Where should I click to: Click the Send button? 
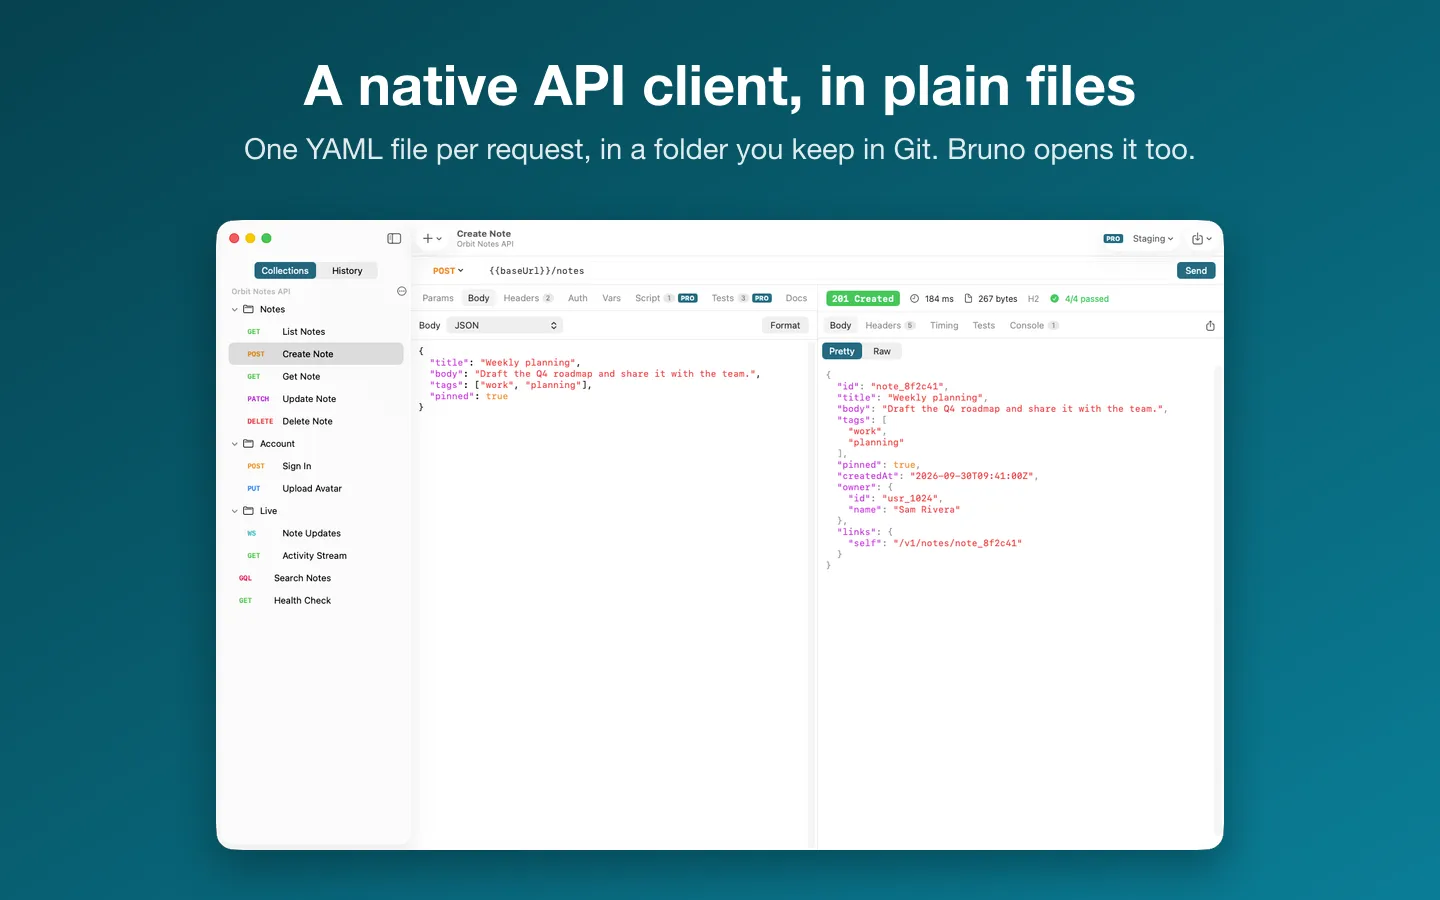1196,271
